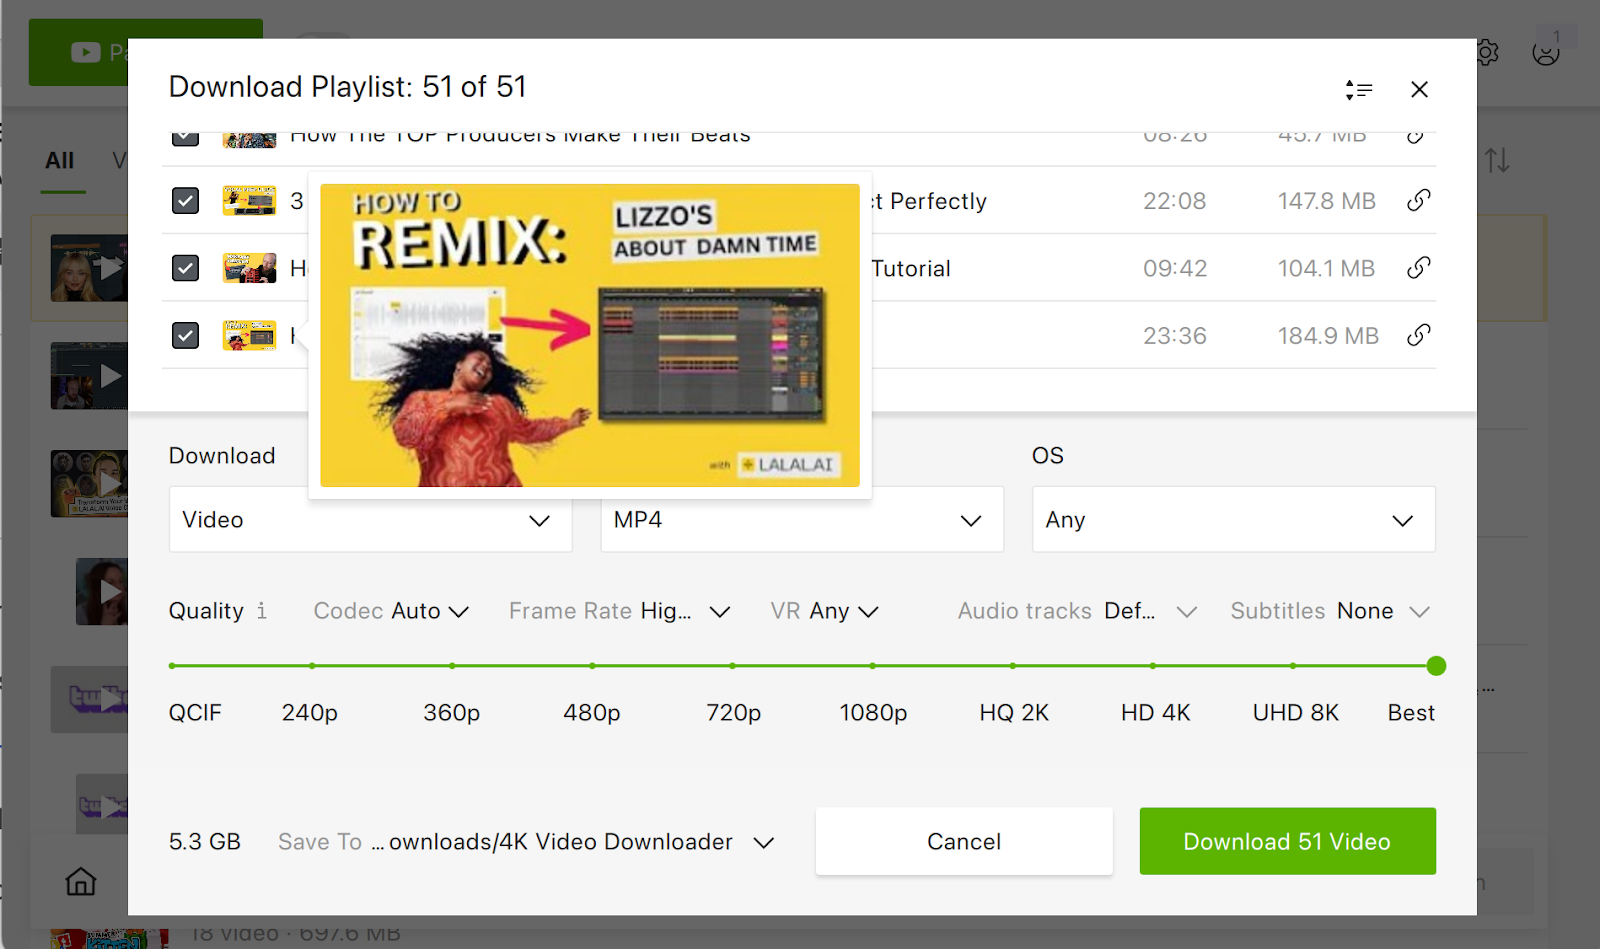Choose the 360p quality label
This screenshot has height=949, width=1600.
click(451, 713)
